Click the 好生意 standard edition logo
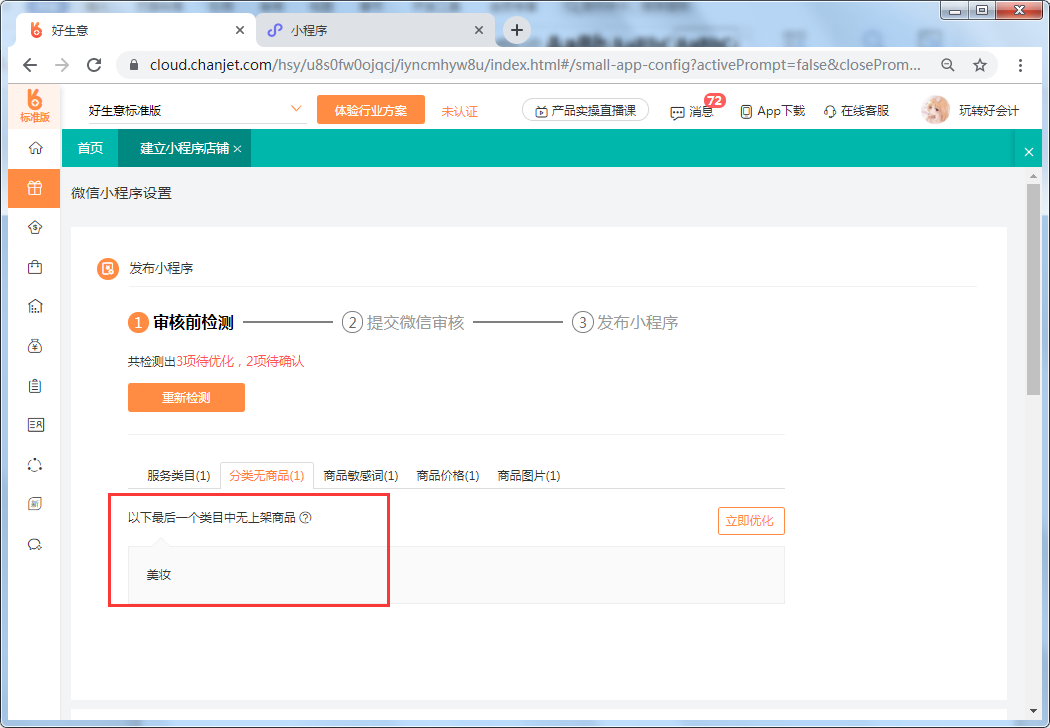Screen dimensions: 1050x728 click(x=35, y=106)
